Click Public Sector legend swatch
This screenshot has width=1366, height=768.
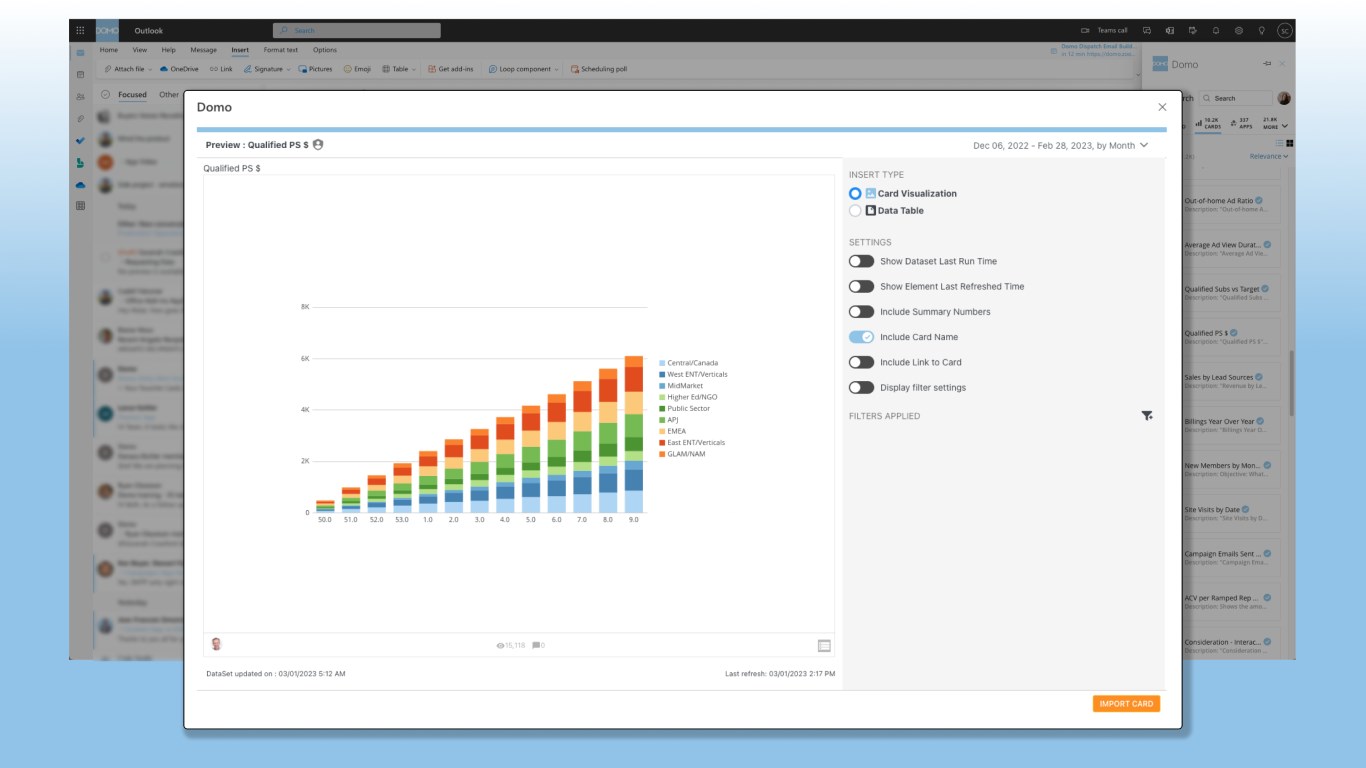[662, 408]
